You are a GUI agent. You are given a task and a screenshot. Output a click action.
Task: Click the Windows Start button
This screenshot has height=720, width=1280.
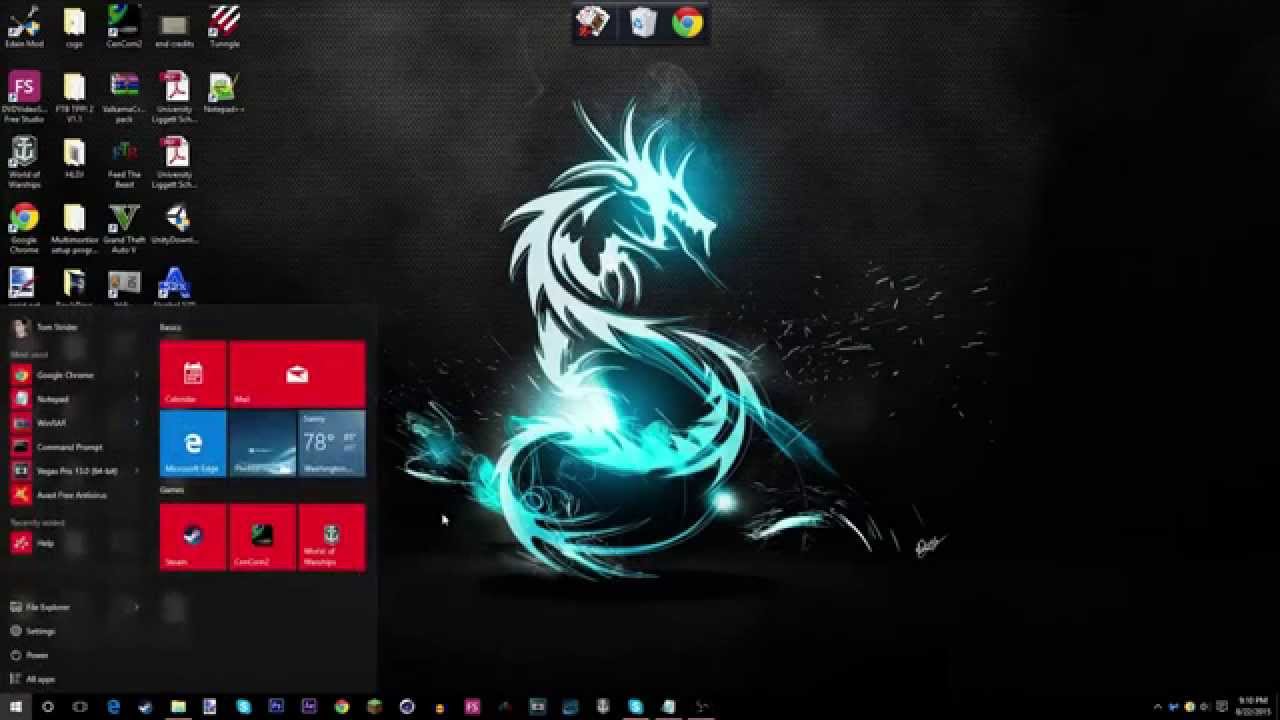pyautogui.click(x=15, y=707)
